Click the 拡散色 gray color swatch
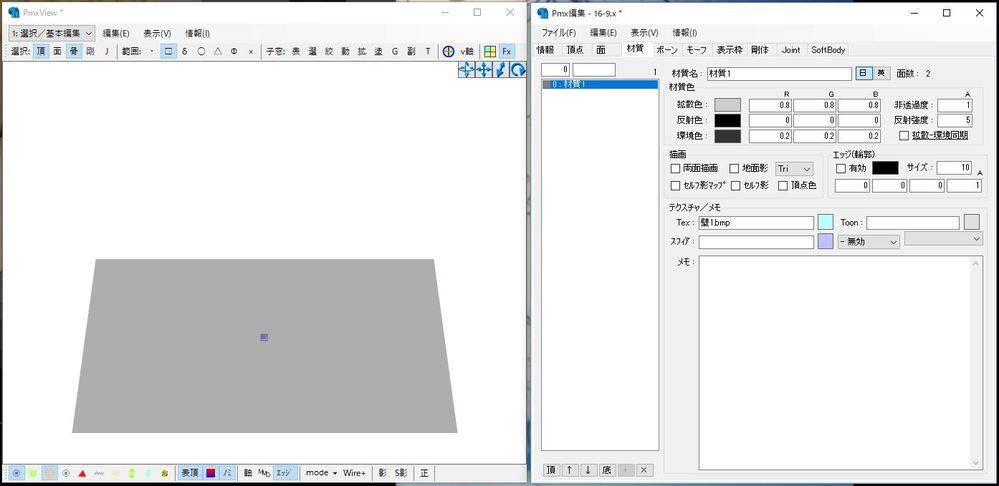Screen dimensions: 999x486 pos(728,105)
